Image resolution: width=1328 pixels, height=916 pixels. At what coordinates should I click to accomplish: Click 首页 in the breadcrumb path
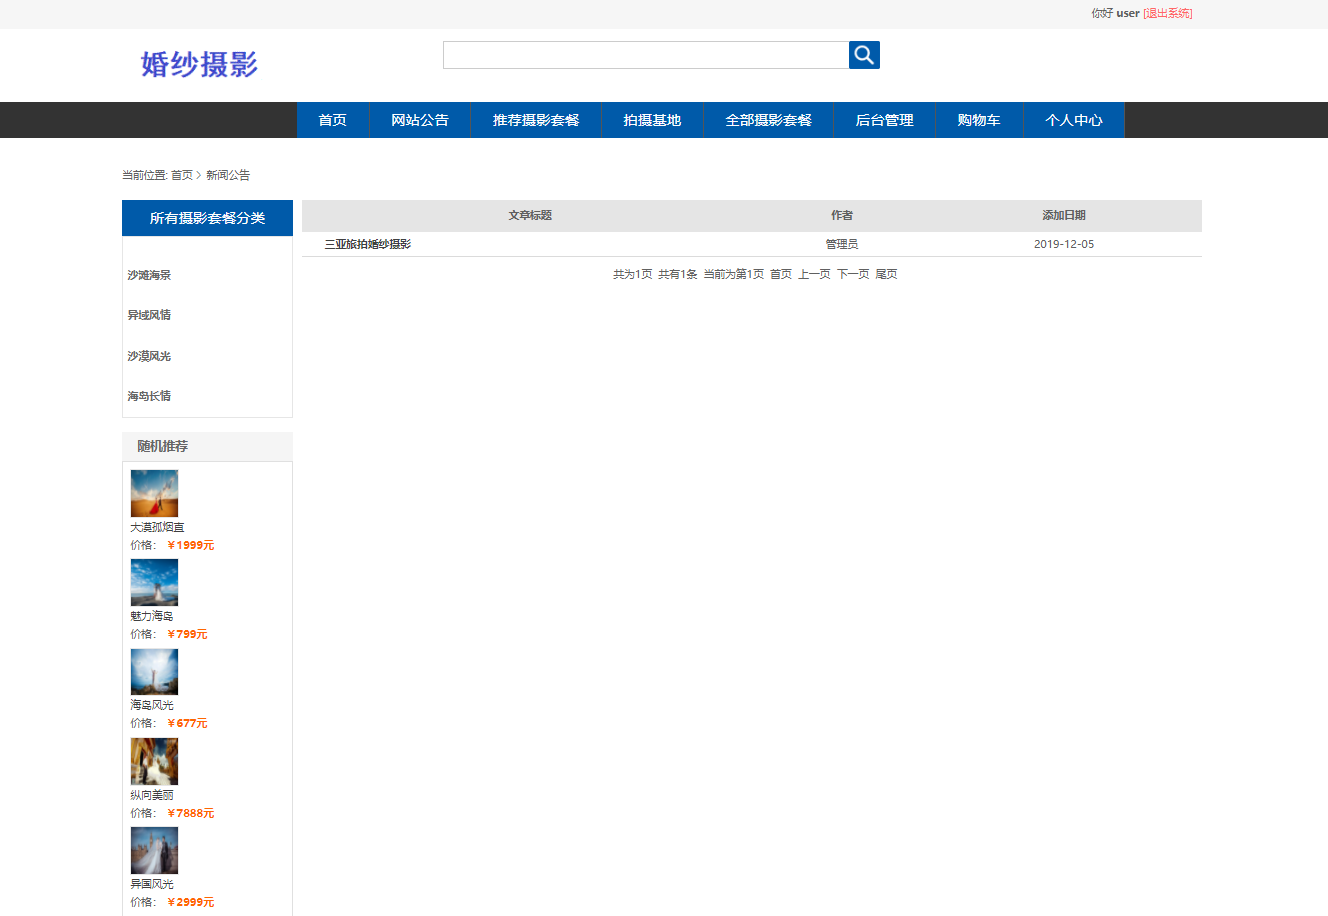(x=182, y=175)
